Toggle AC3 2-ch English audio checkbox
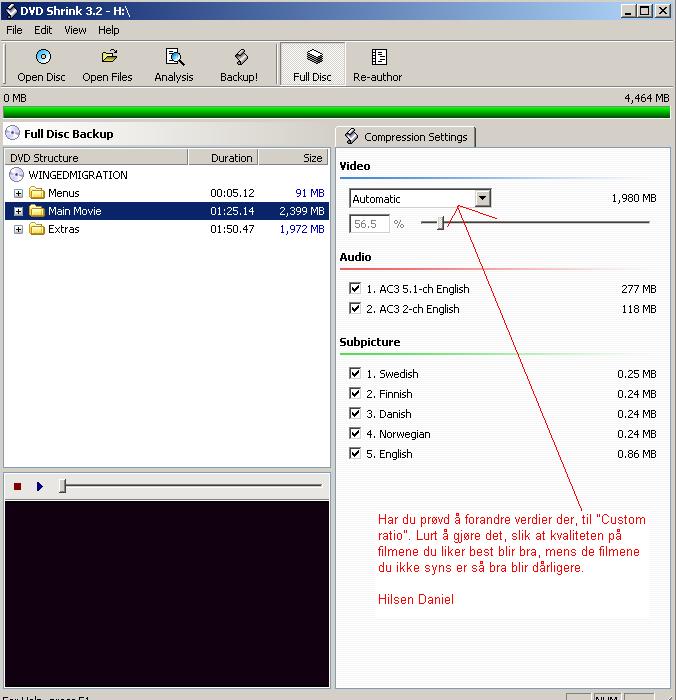The image size is (676, 700). pyautogui.click(x=355, y=308)
